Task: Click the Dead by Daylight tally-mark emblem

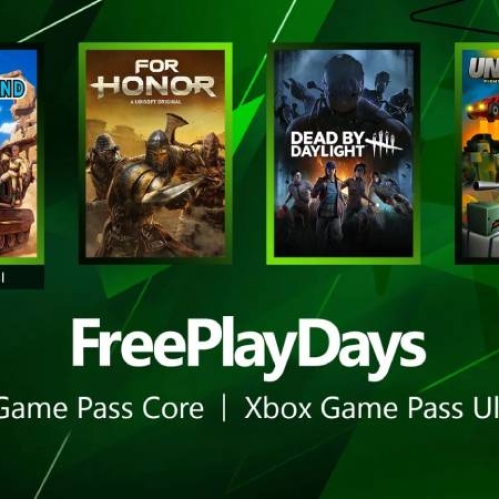Action: pyautogui.click(x=384, y=145)
